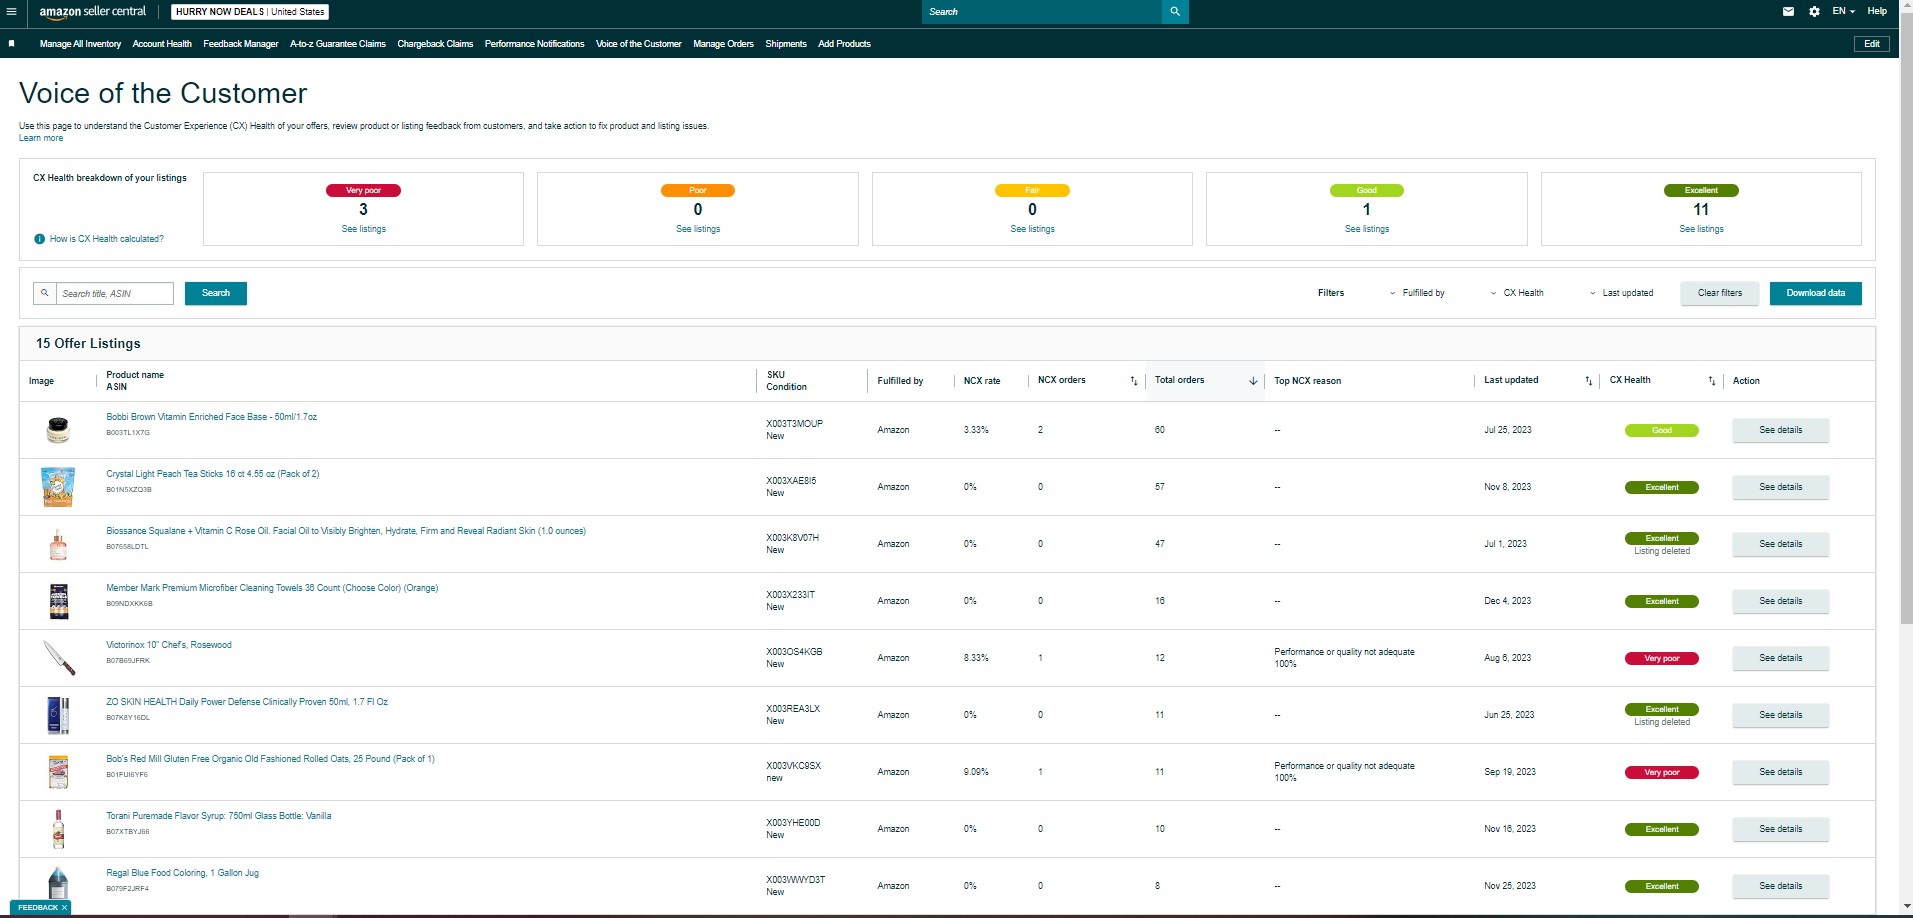Viewport: 1913px width, 918px height.
Task: Click the info icon beside CX Health calculated
Action: 40,239
